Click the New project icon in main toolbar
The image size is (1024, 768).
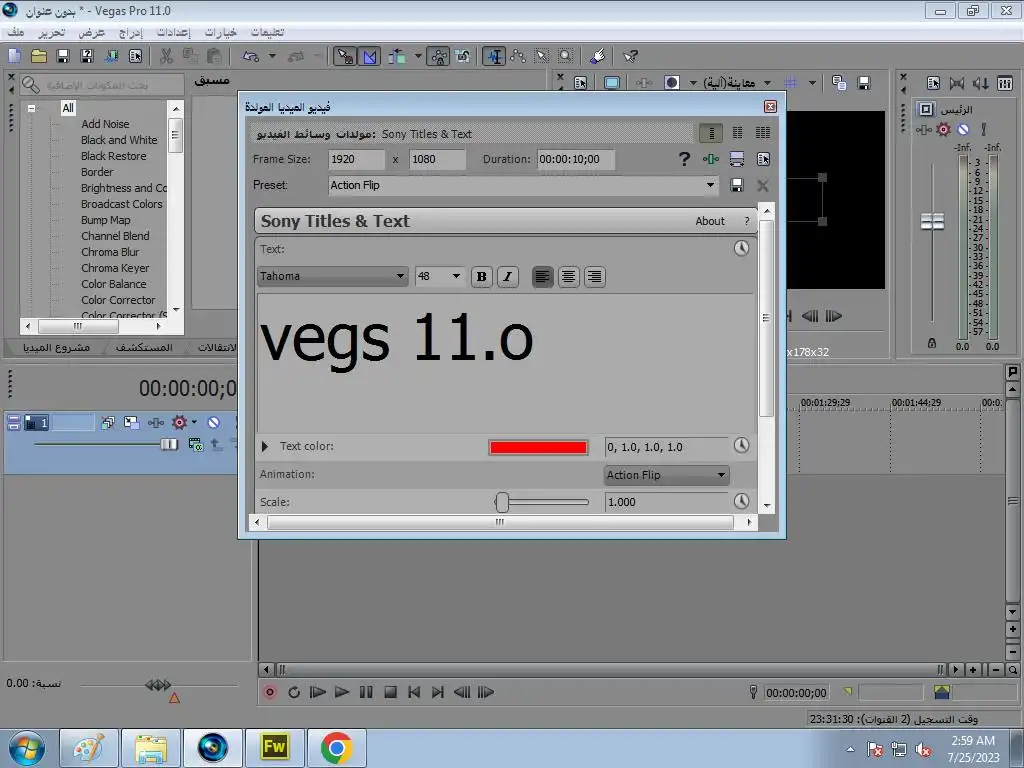click(x=14, y=56)
